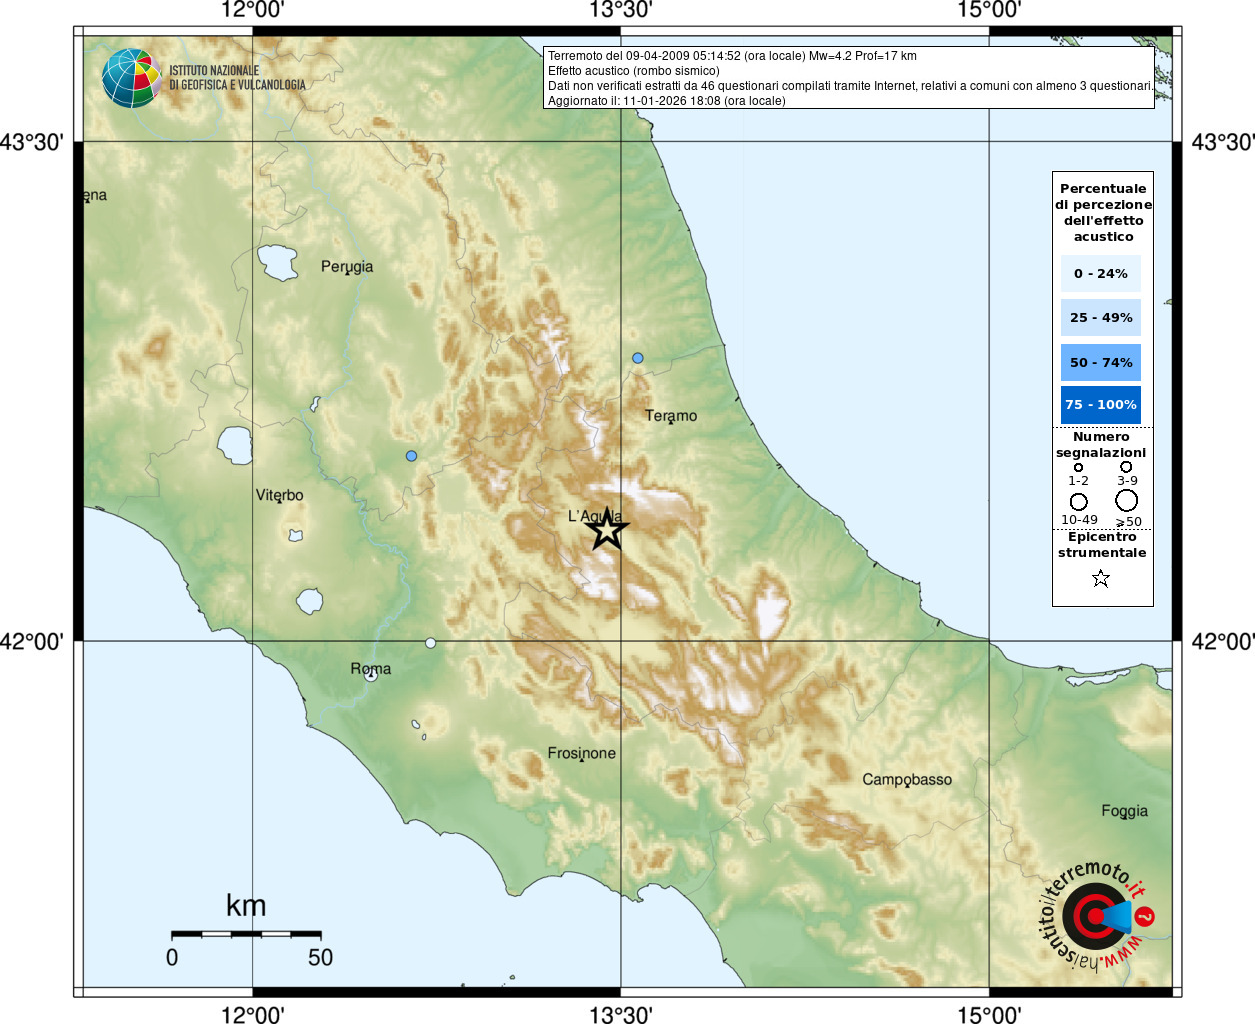Click the 50 - 74% legend swatch
Viewport: 1255px width, 1024px height.
point(1101,363)
